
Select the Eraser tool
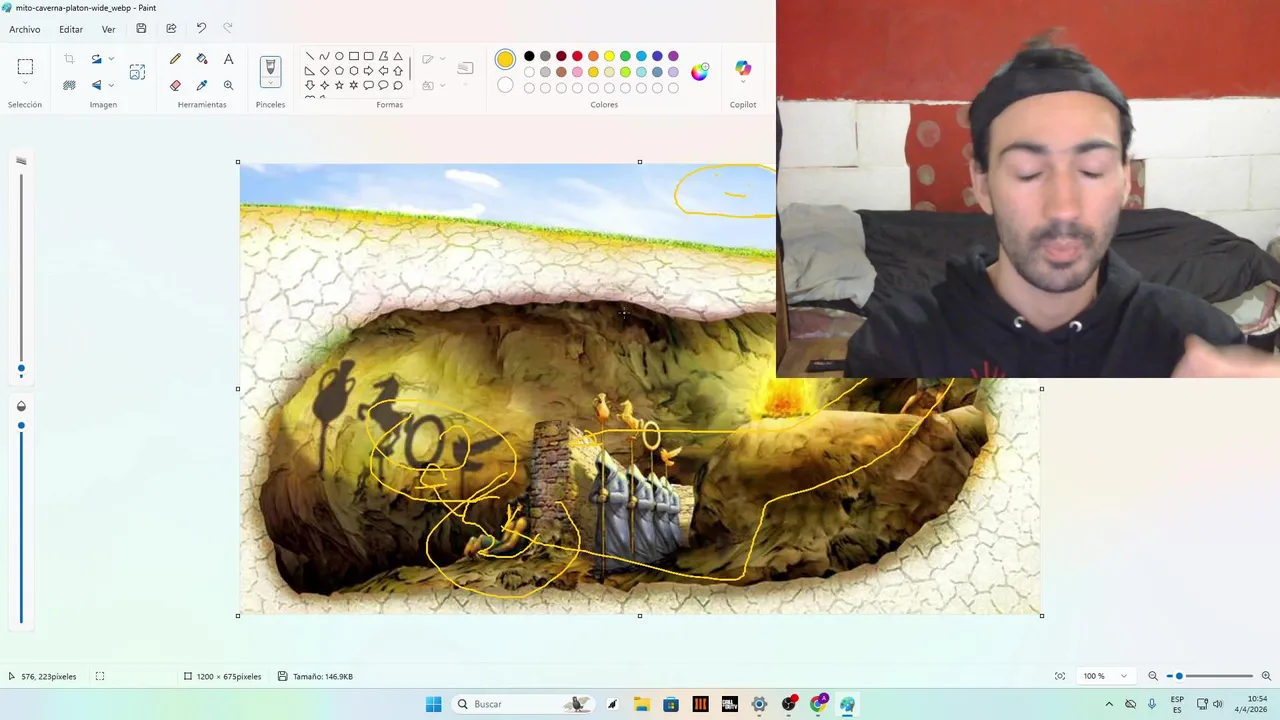coord(175,85)
